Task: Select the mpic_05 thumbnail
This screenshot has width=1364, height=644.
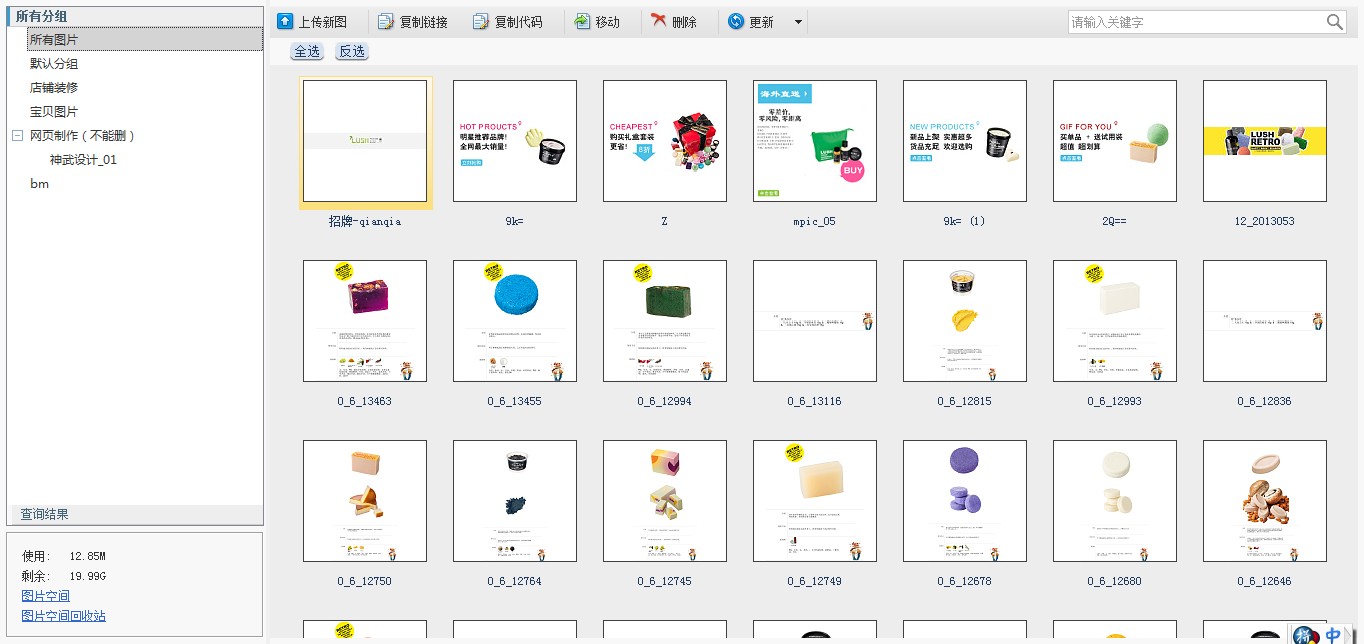Action: click(815, 141)
